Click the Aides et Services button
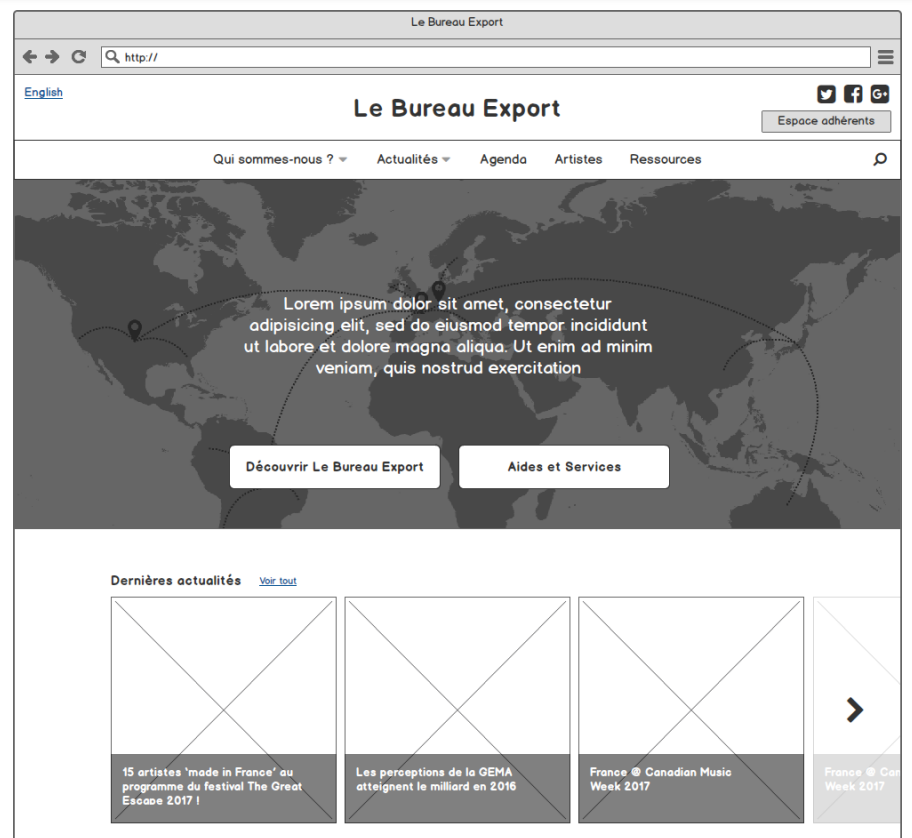Screen dimensions: 912x838 pyautogui.click(x=564, y=467)
